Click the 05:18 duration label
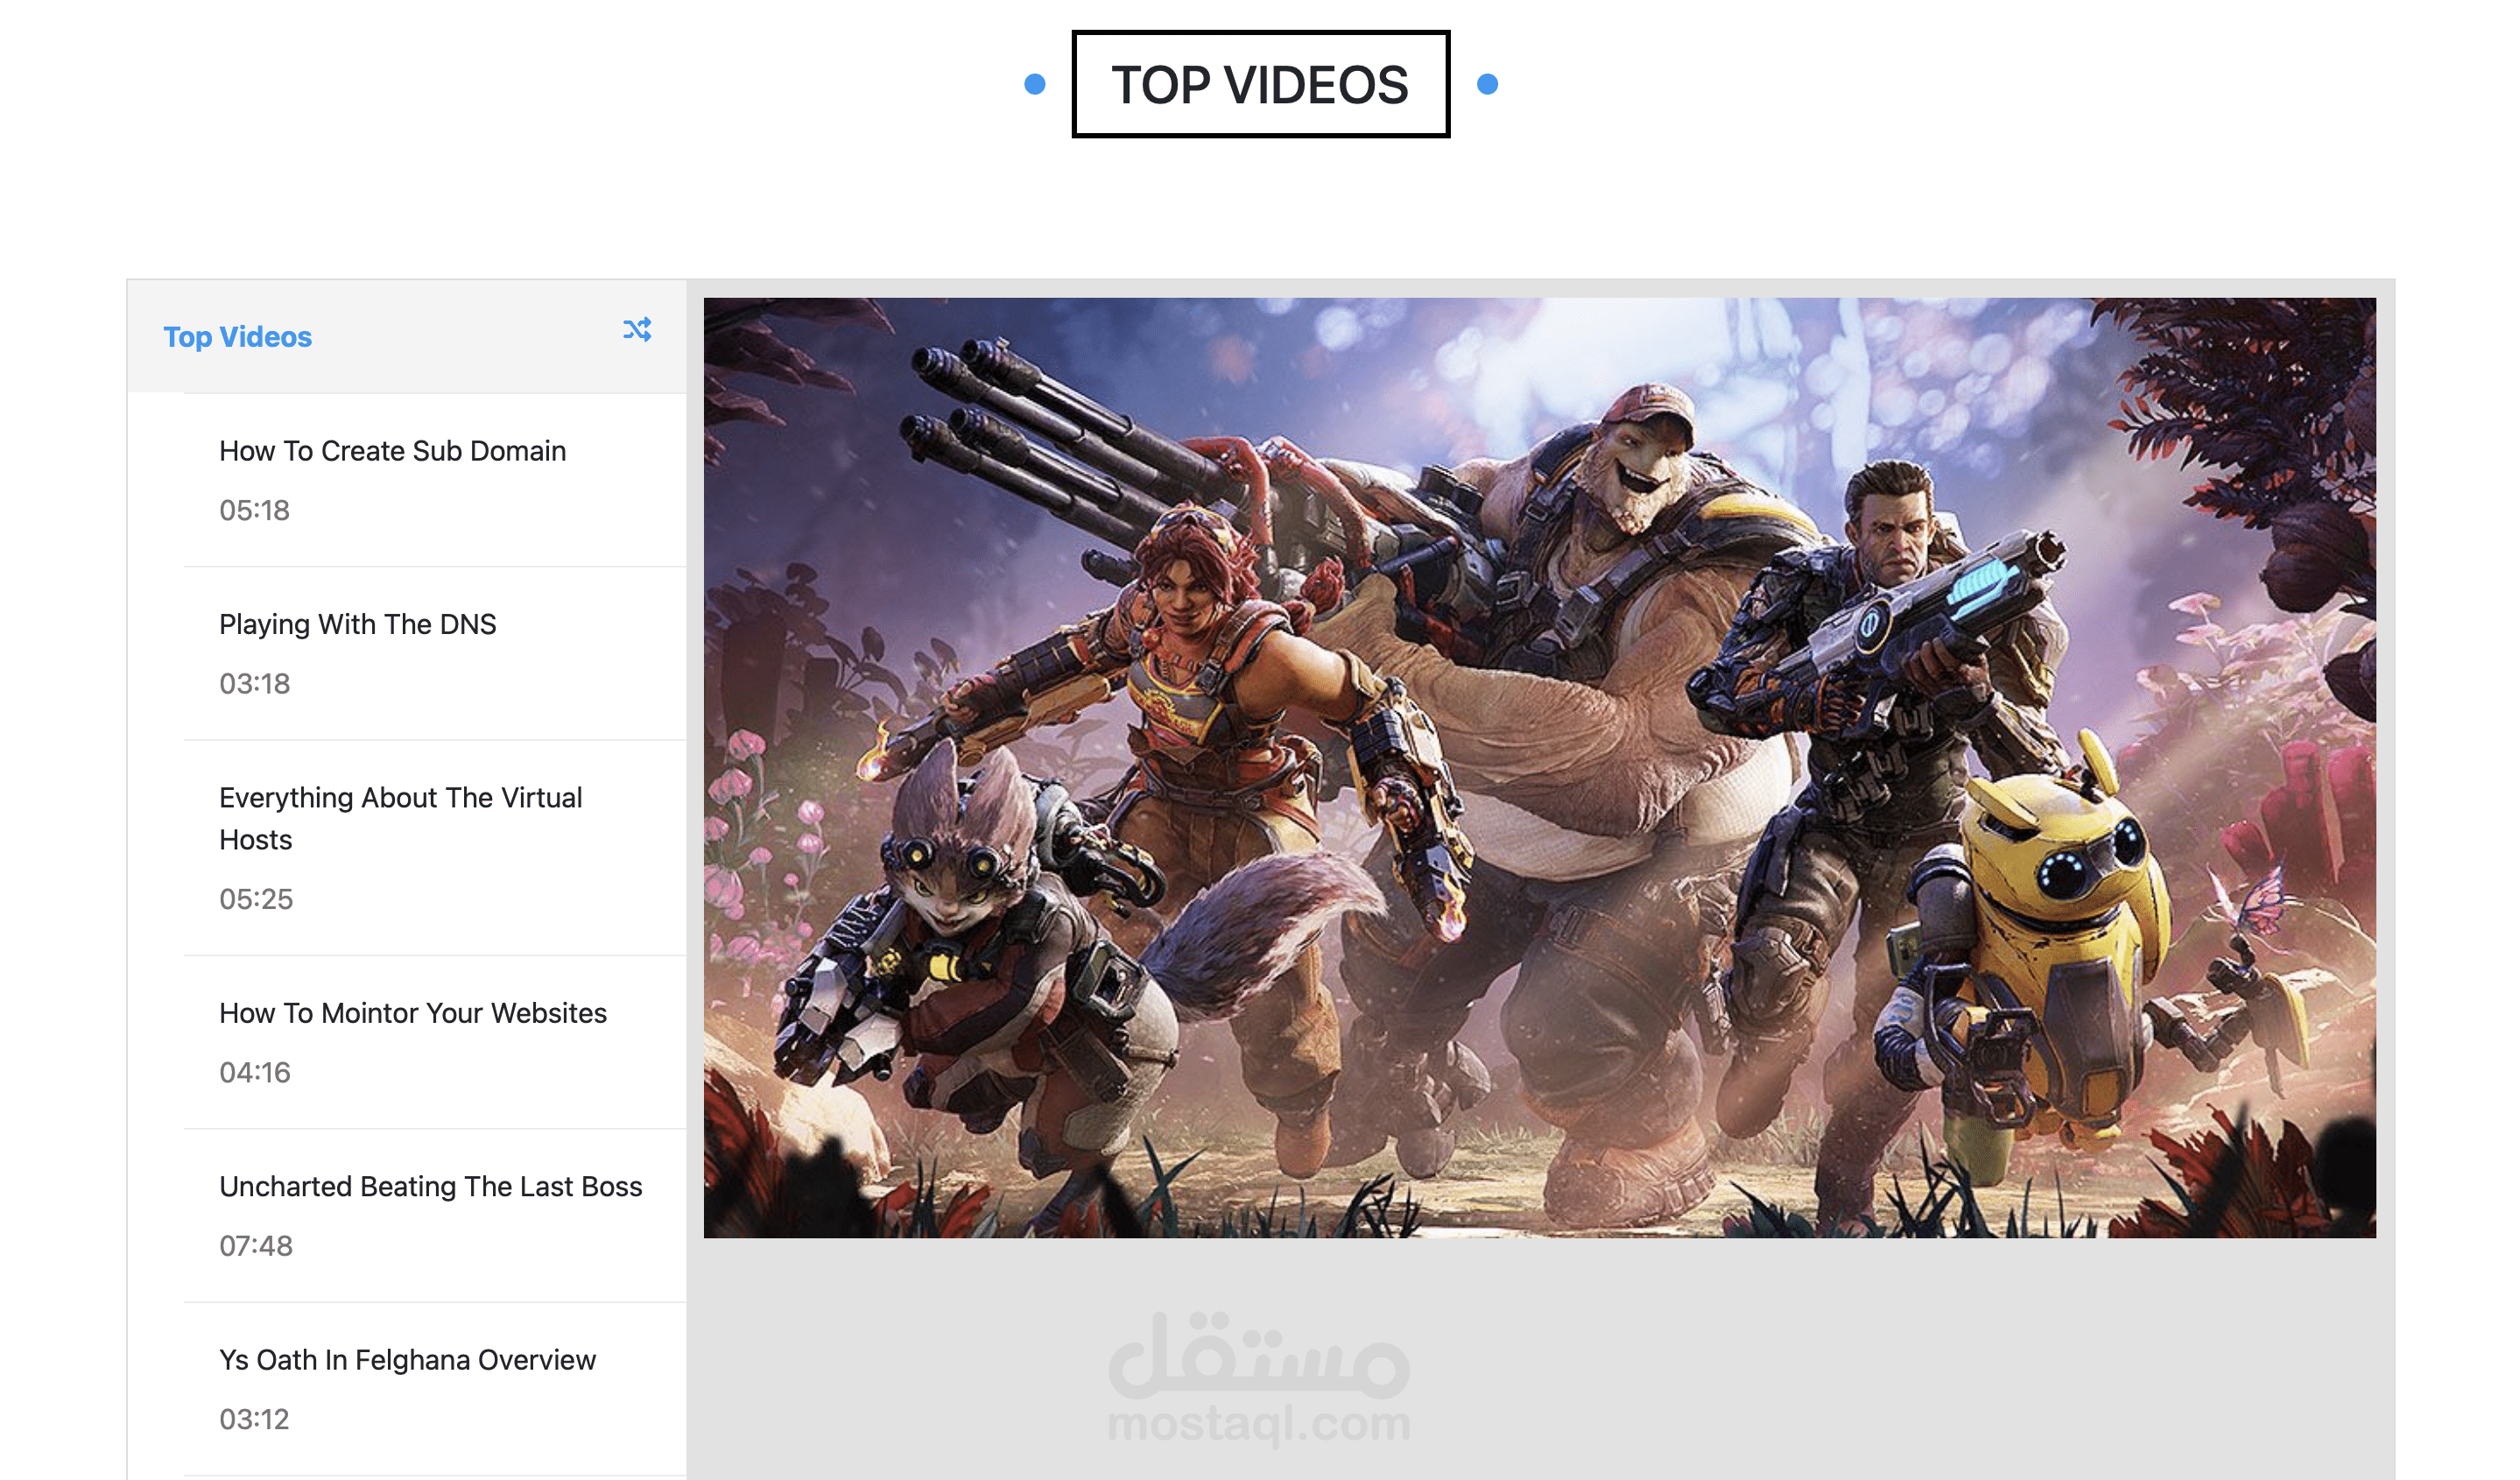 (254, 510)
